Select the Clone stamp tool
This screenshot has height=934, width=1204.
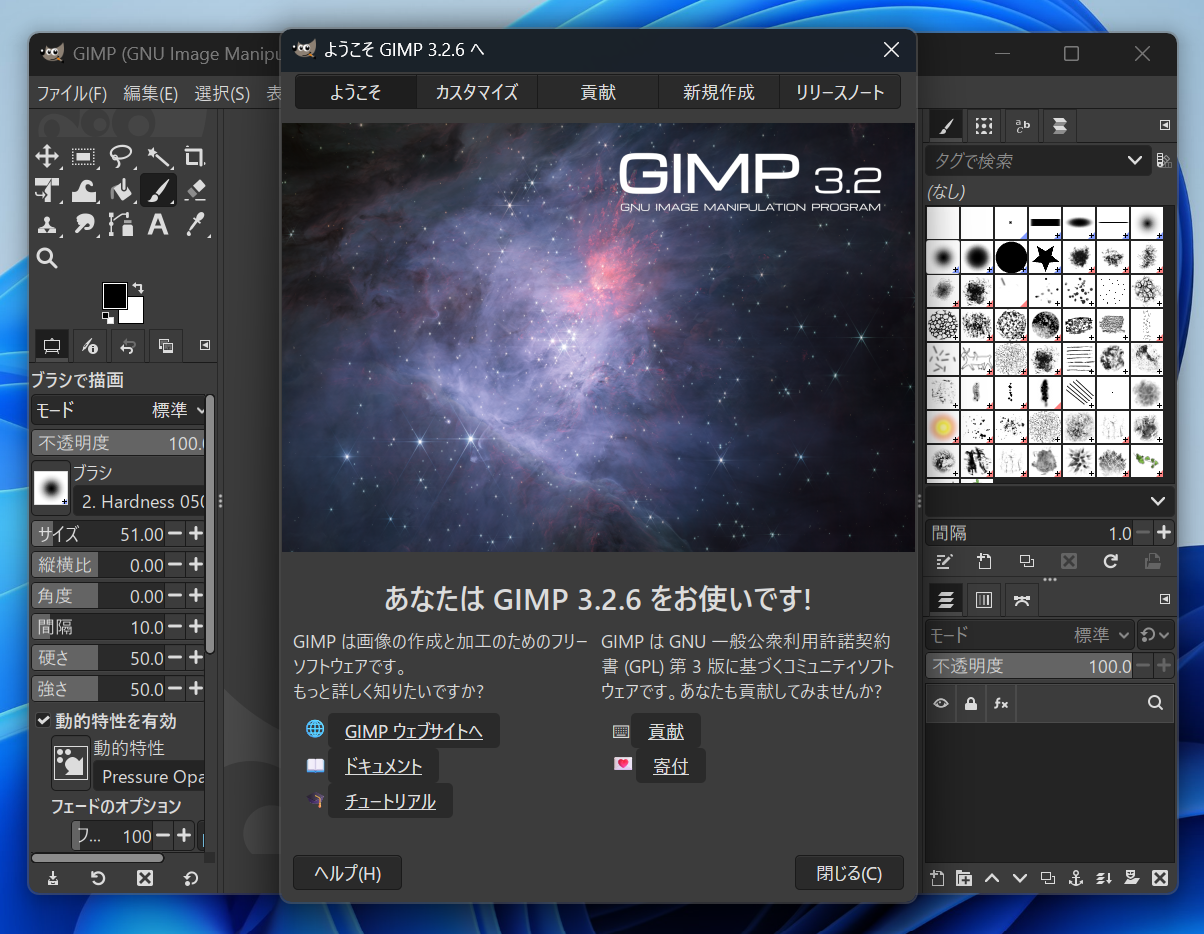(x=46, y=224)
